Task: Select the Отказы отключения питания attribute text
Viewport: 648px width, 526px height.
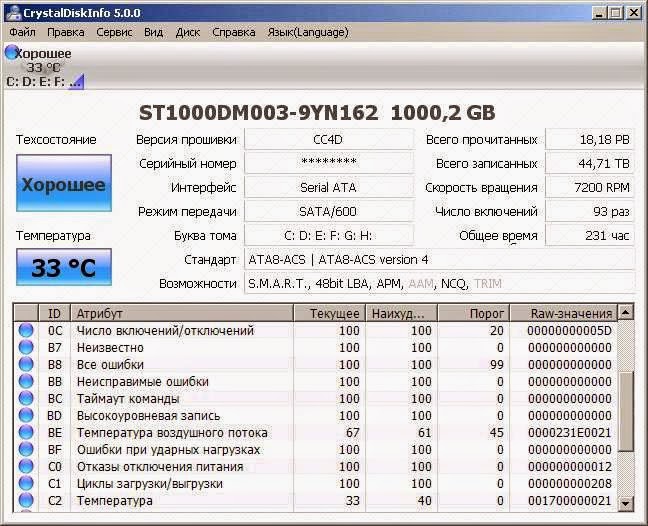Action: click(x=160, y=466)
